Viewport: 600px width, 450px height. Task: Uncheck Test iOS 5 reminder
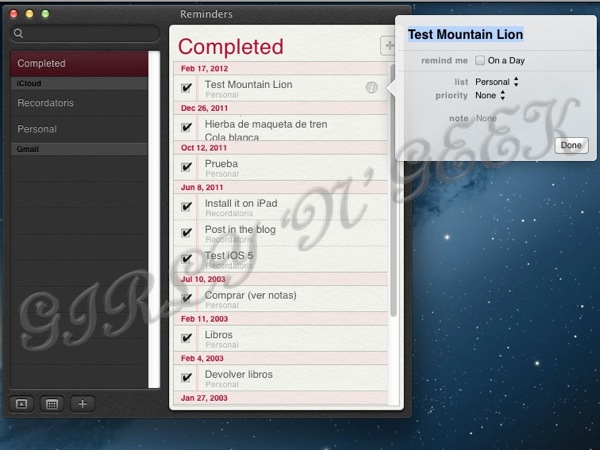coord(186,259)
